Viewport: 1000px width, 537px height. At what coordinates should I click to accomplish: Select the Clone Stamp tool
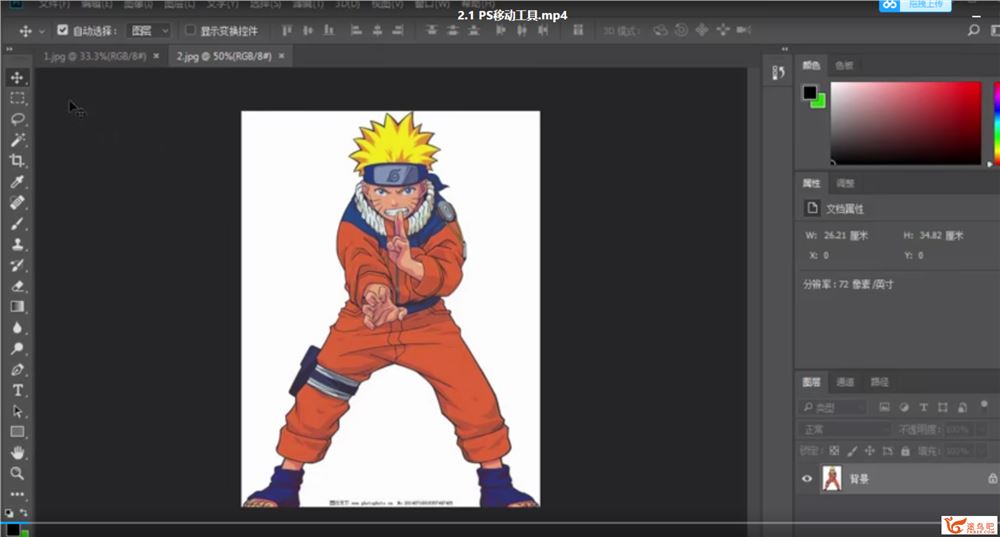coord(17,244)
